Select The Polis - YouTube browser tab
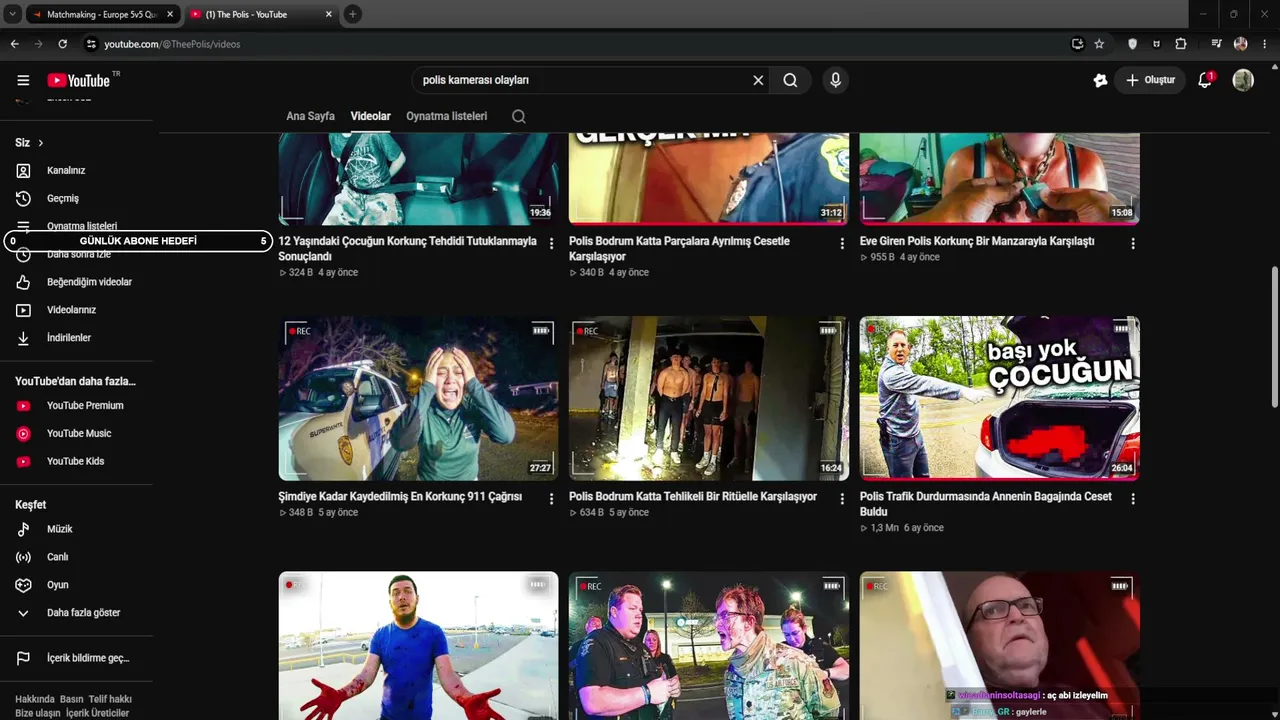Image resolution: width=1280 pixels, height=720 pixels. click(262, 14)
